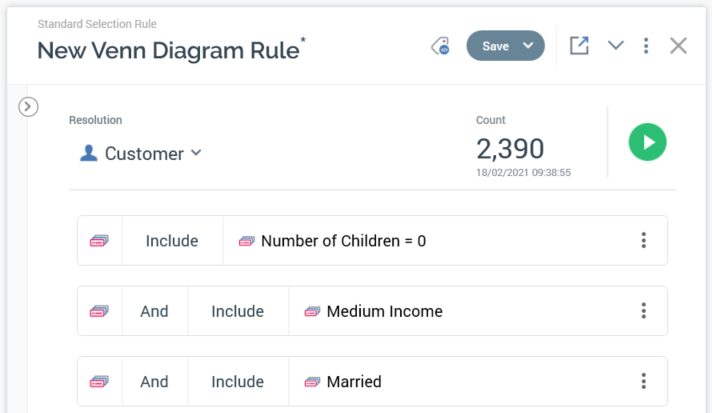Click table icon on Medium Income row

tap(100, 311)
